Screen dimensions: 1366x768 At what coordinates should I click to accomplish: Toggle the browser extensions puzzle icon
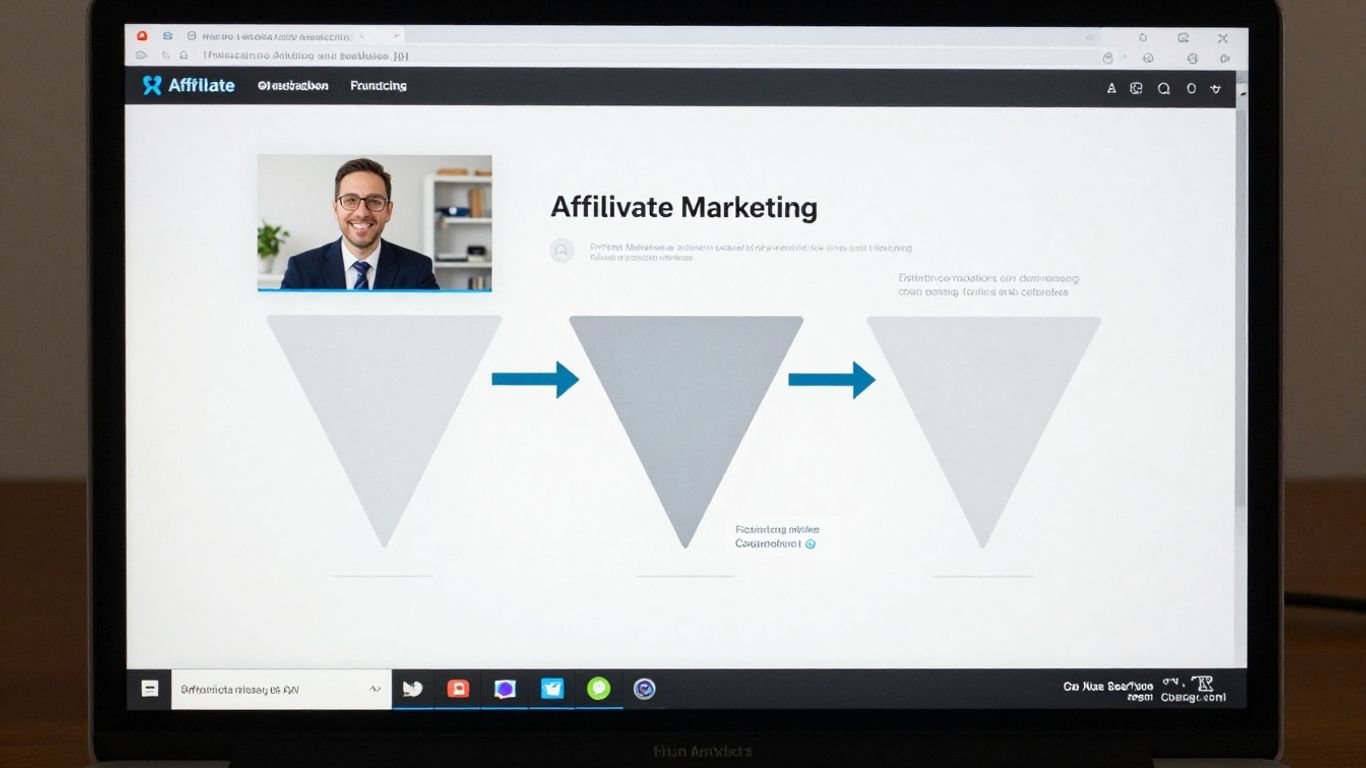(x=1149, y=57)
